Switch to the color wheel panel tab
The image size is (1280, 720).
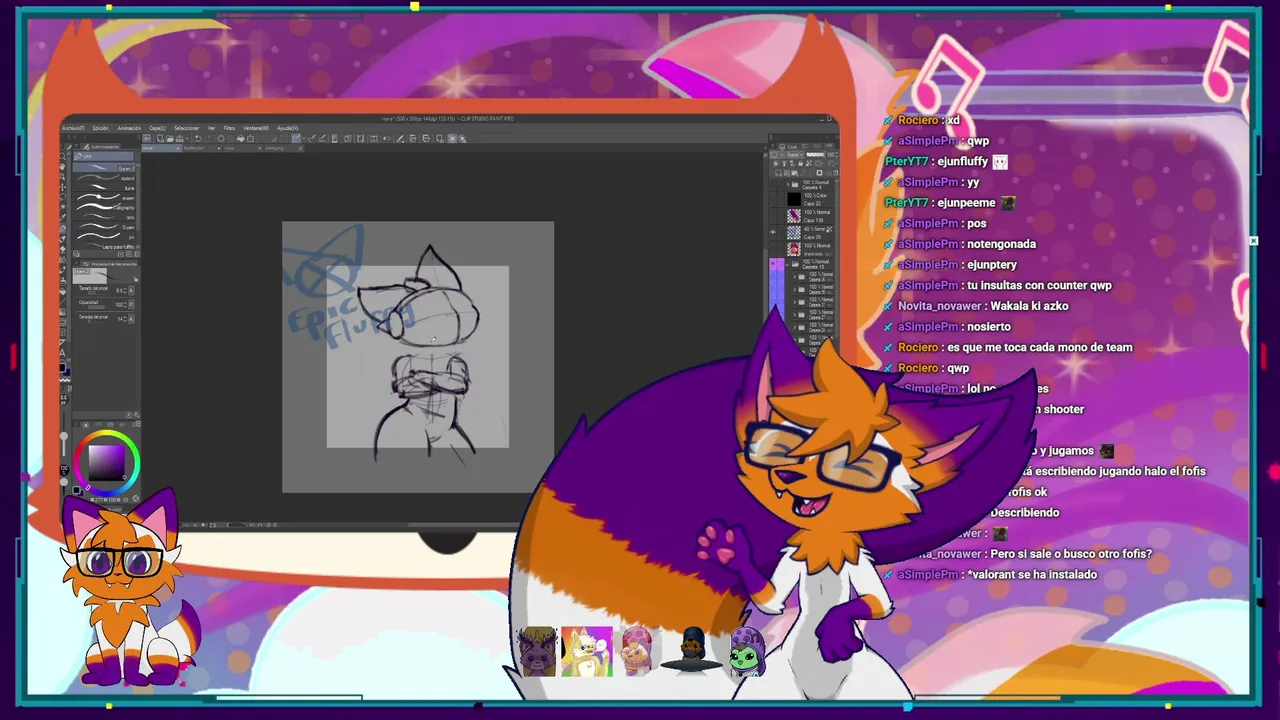86,425
